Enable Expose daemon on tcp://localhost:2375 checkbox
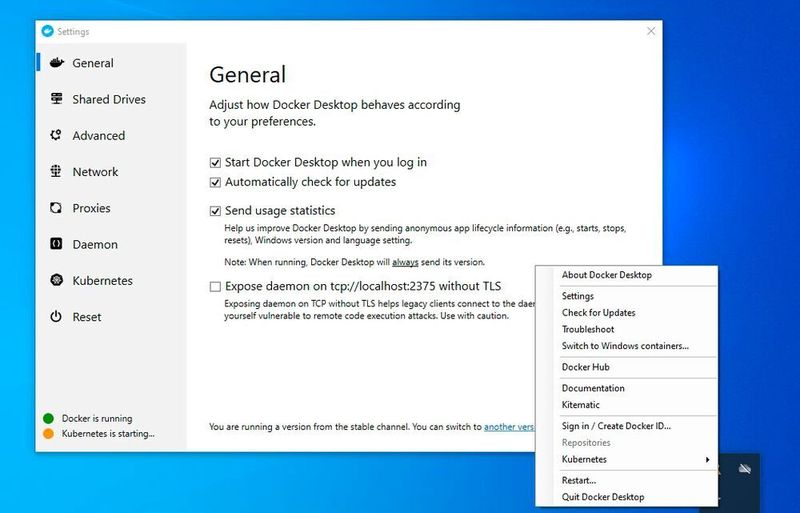Screen dimensions: 800x513 [215, 286]
